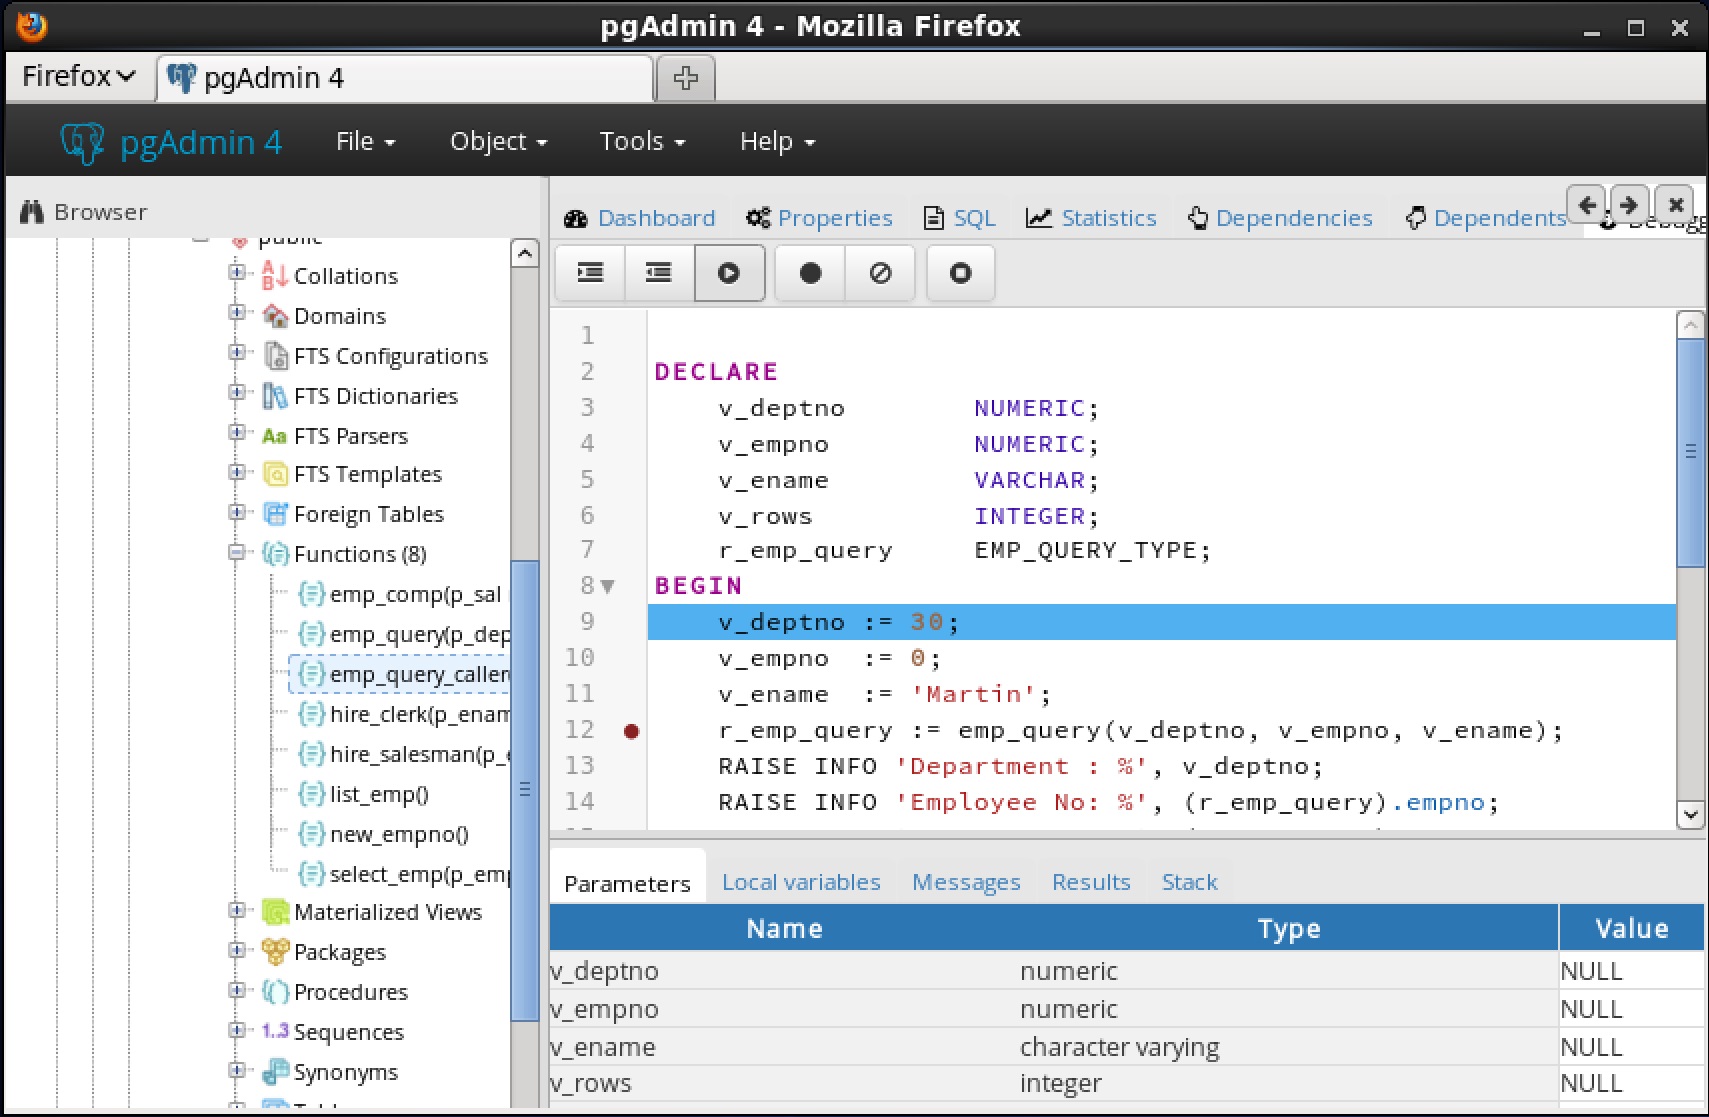Switch to the Local variables tab
Image resolution: width=1709 pixels, height=1117 pixels.
pos(800,882)
